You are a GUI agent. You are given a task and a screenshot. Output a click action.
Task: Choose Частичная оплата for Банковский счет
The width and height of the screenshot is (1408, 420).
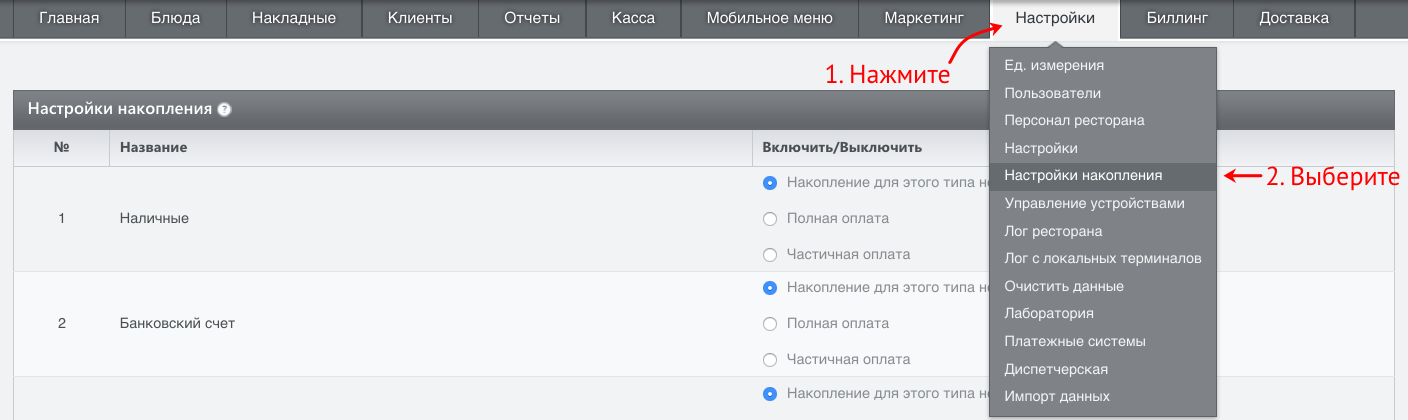770,360
